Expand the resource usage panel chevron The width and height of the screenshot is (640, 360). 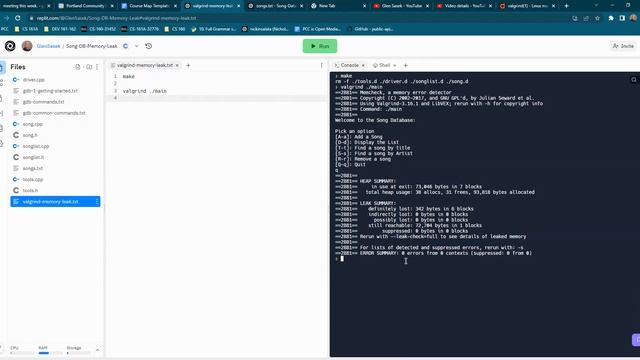tap(98, 350)
